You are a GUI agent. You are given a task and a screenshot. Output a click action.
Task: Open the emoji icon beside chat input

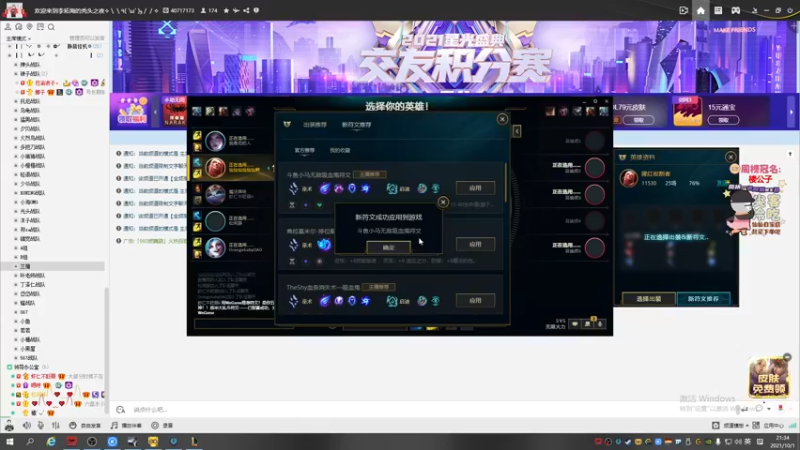120,409
